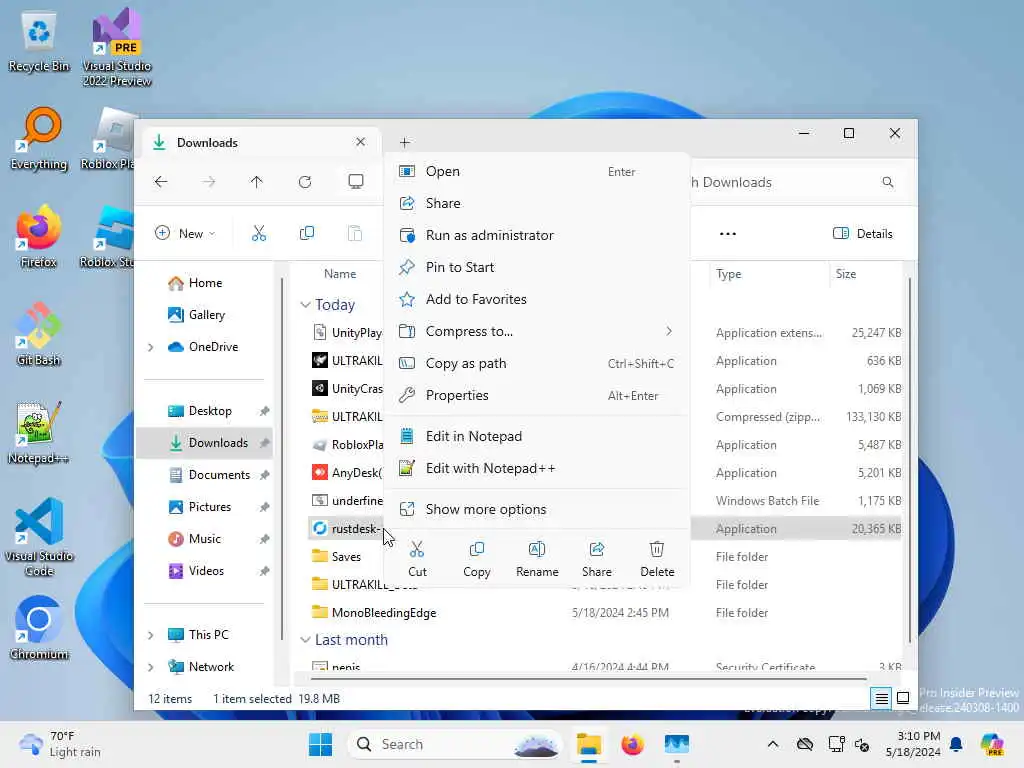The image size is (1024, 768).
Task: Go up one folder level
Action: click(257, 182)
